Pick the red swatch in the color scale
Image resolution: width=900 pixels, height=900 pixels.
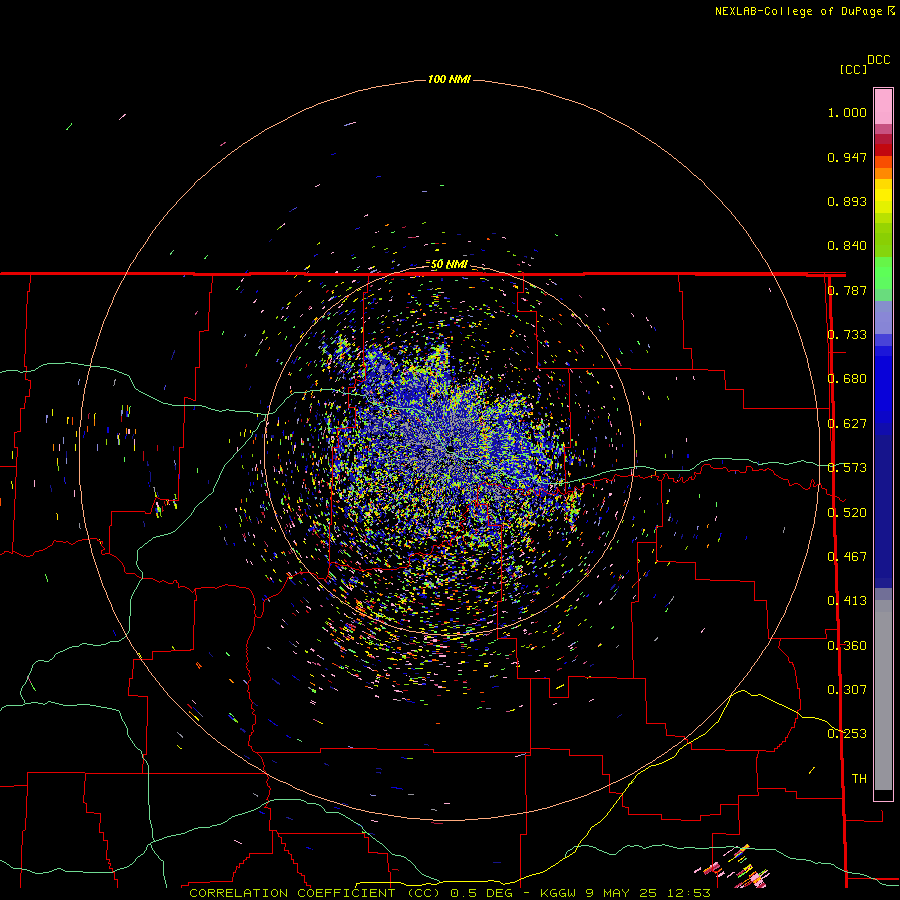click(x=883, y=150)
